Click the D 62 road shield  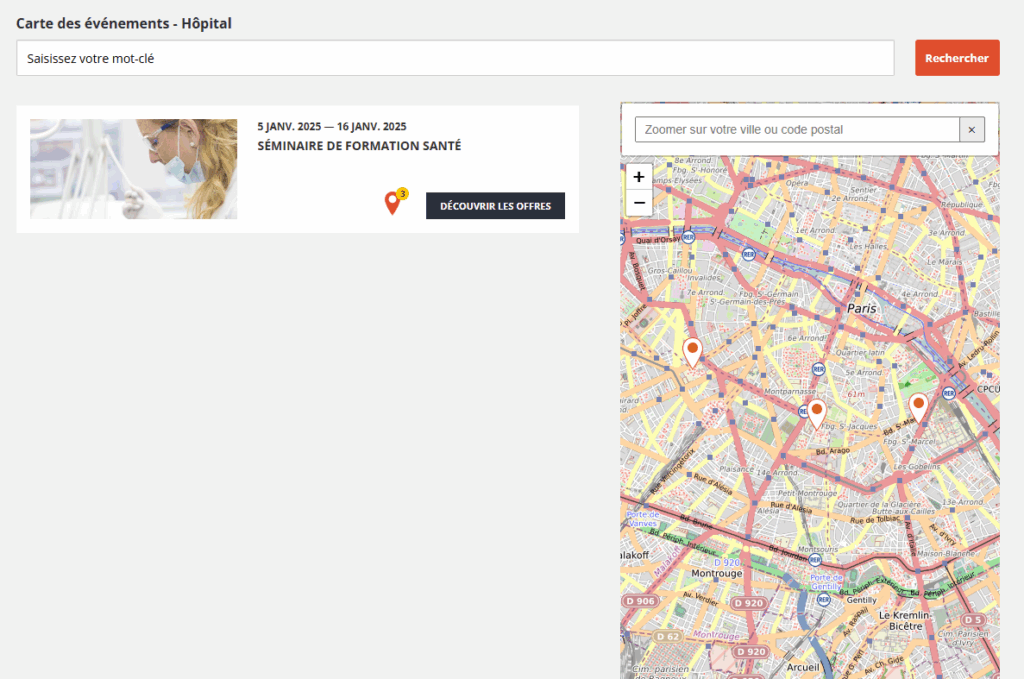tap(668, 636)
